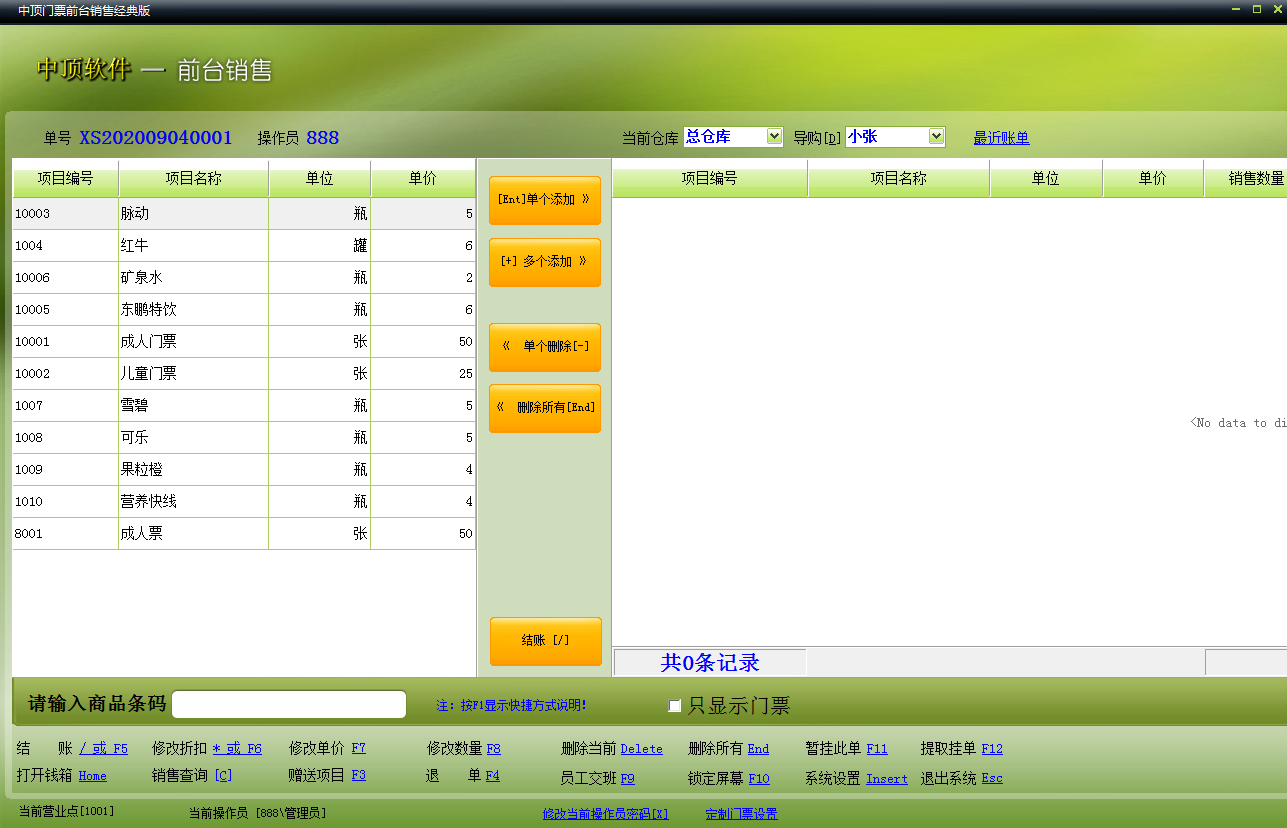Select the 成人门票 item row
The height and width of the screenshot is (828, 1287).
244,342
